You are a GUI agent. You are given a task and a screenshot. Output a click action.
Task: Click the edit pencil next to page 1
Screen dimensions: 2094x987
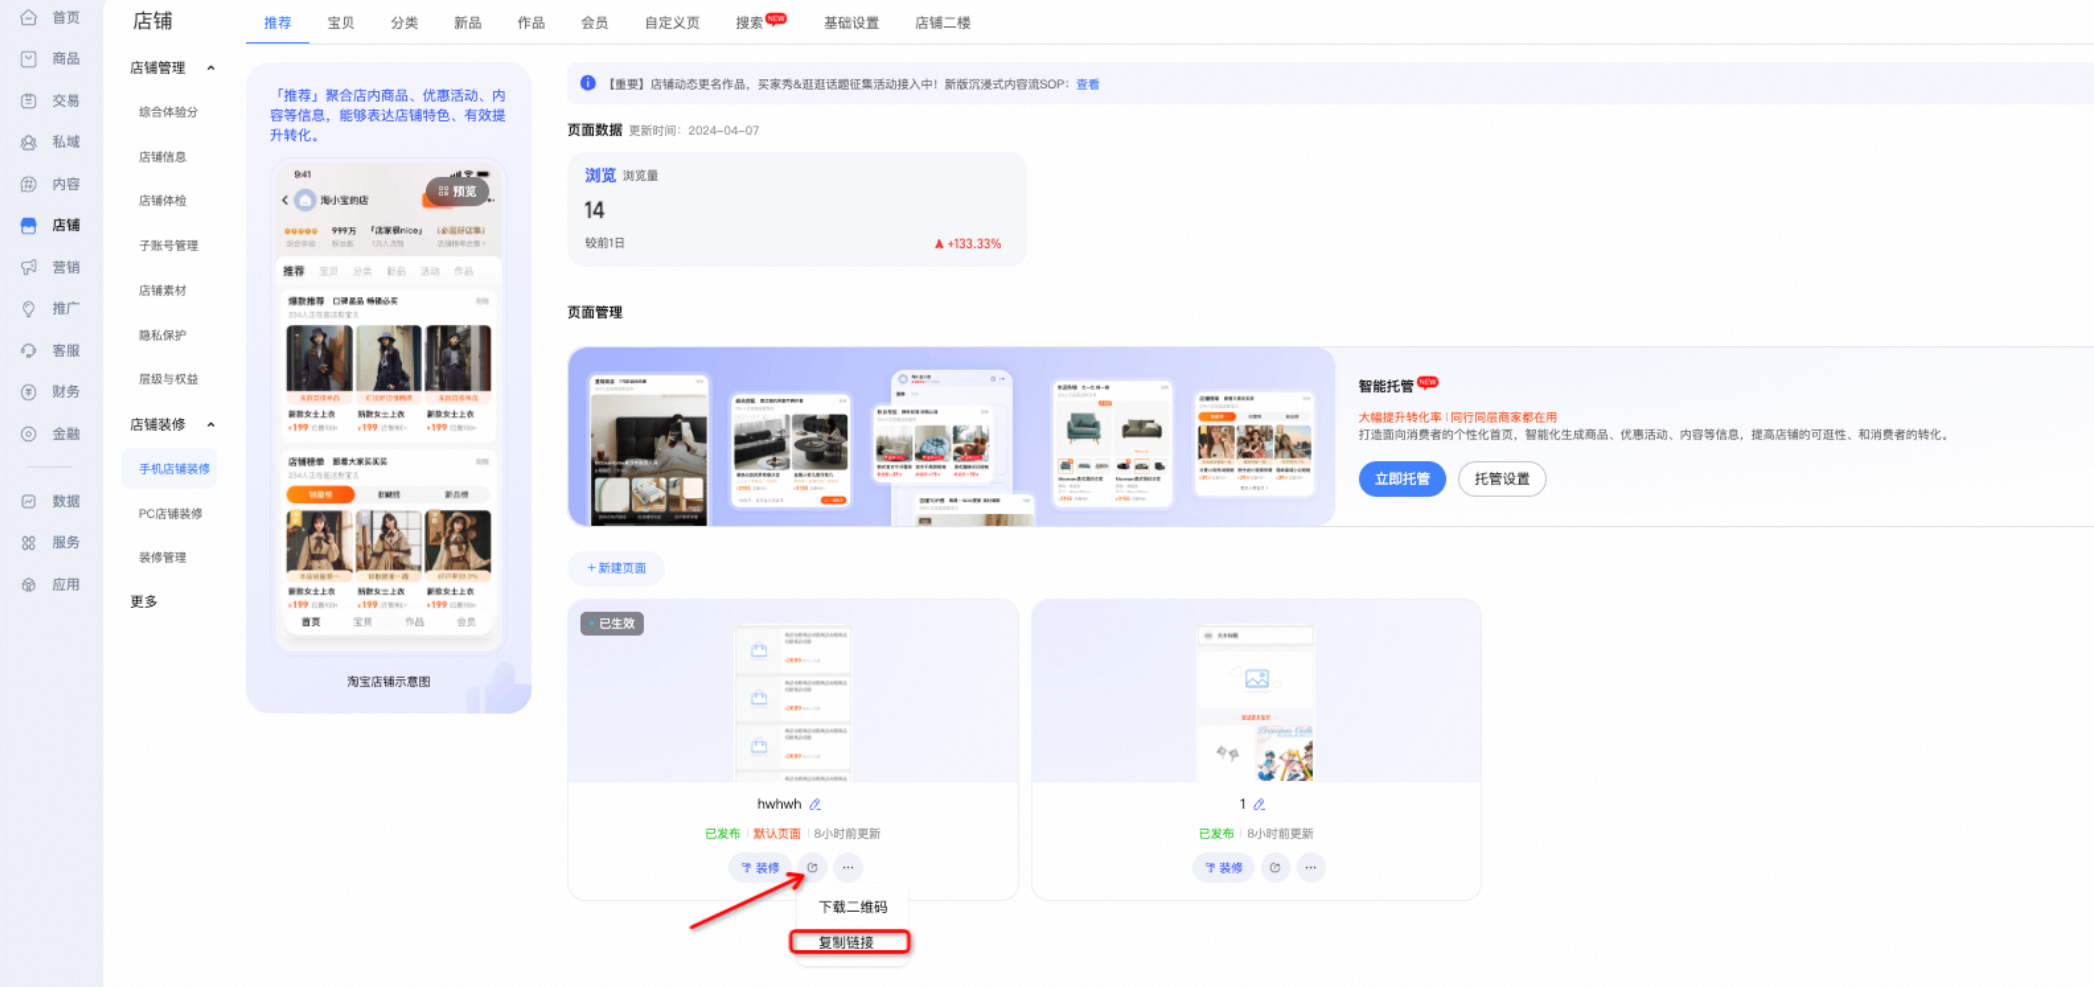click(x=1259, y=804)
